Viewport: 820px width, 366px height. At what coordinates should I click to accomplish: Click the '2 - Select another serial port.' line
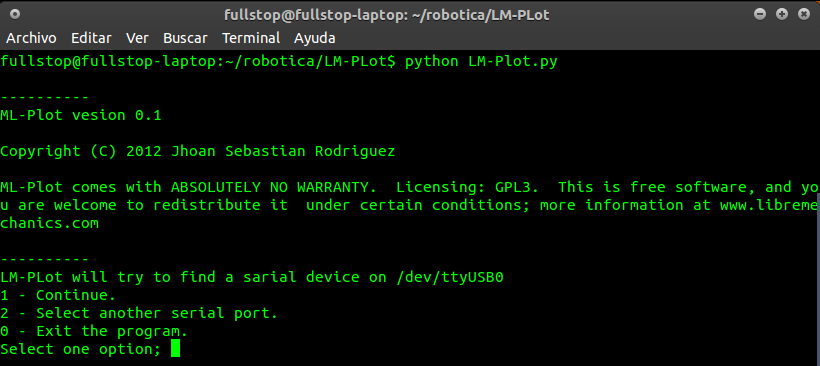pos(139,313)
